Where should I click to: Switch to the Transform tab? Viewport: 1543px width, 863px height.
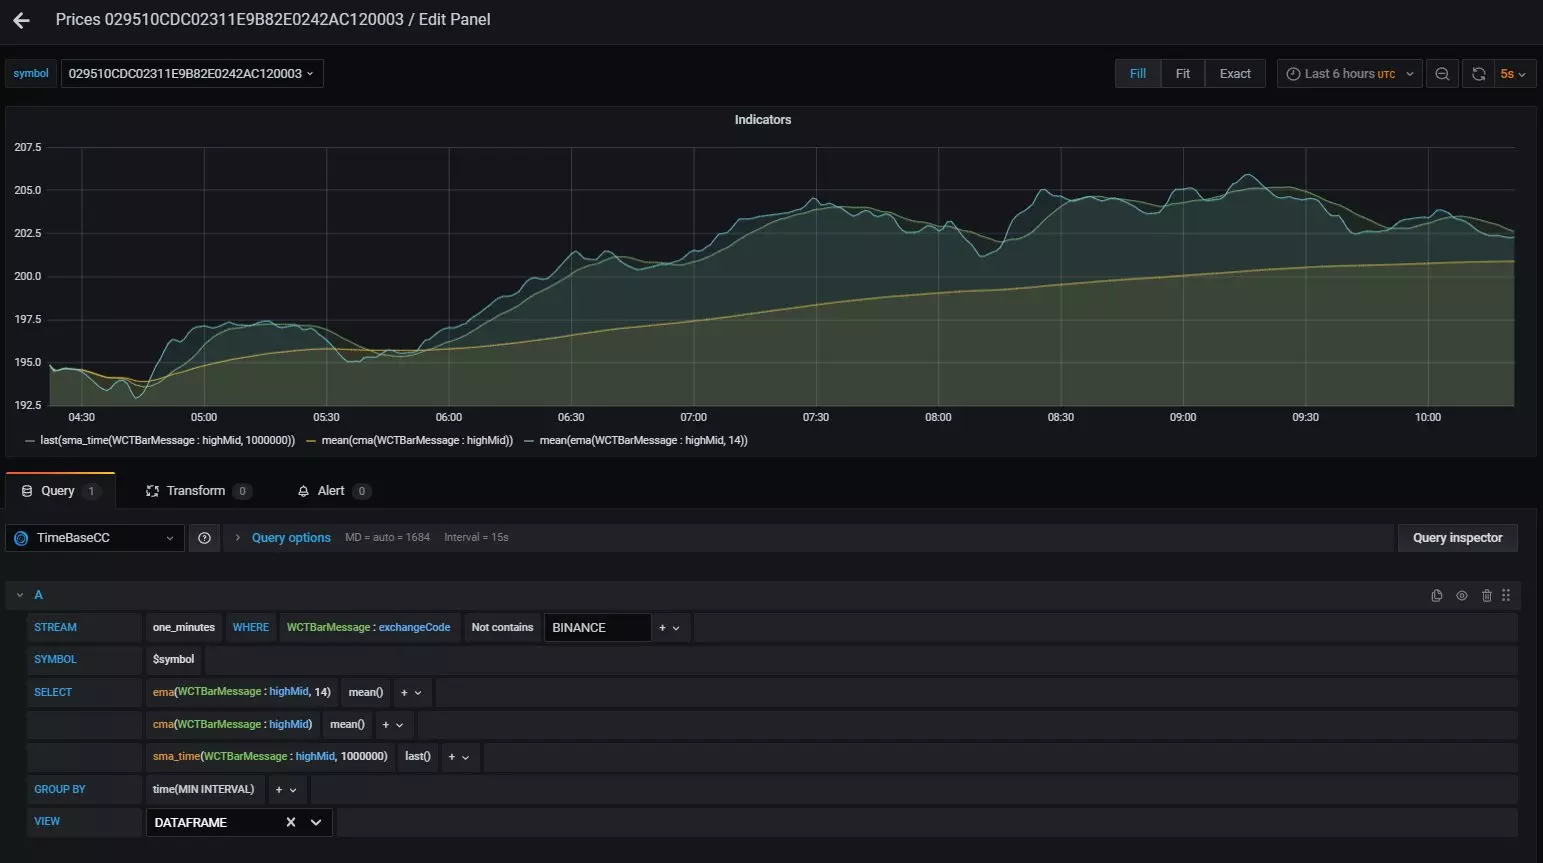tap(198, 491)
